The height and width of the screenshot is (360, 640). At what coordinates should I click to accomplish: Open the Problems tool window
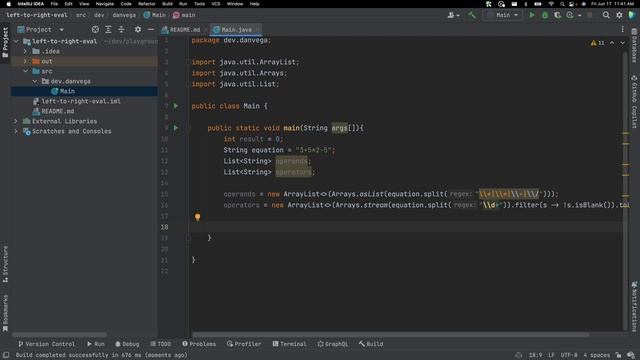click(199, 344)
